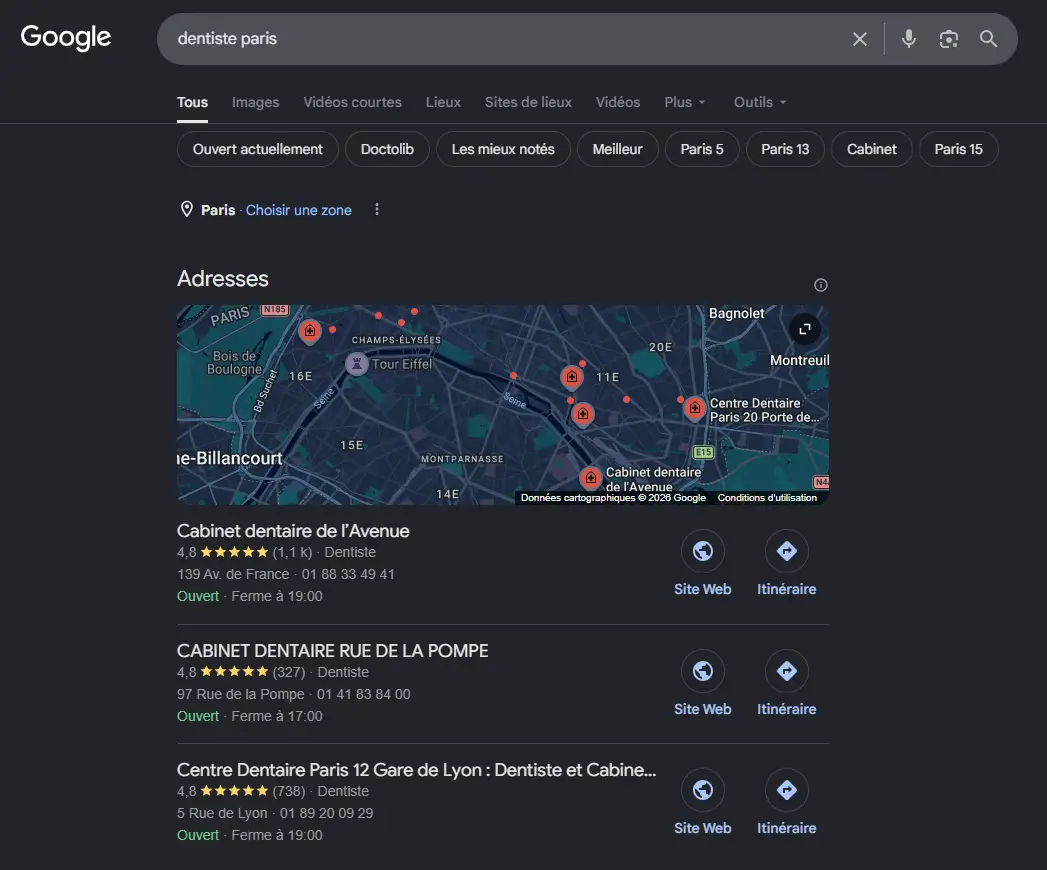Select the Meilleur filter chip
This screenshot has height=870, width=1047.
pos(618,149)
